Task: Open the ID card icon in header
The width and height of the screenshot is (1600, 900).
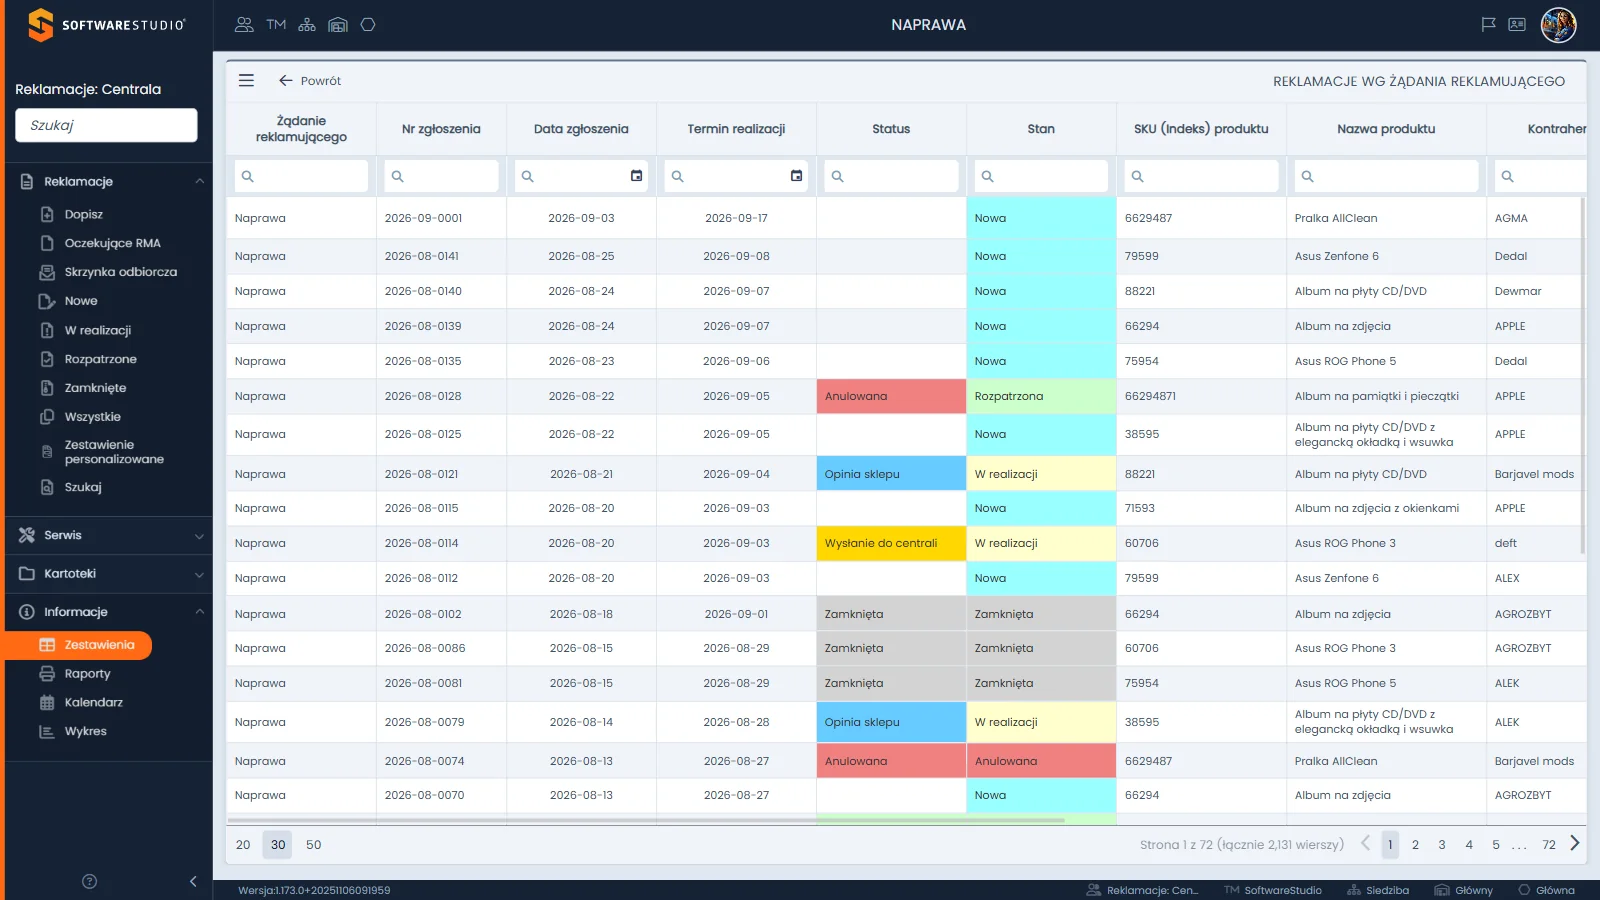Action: pos(1517,25)
